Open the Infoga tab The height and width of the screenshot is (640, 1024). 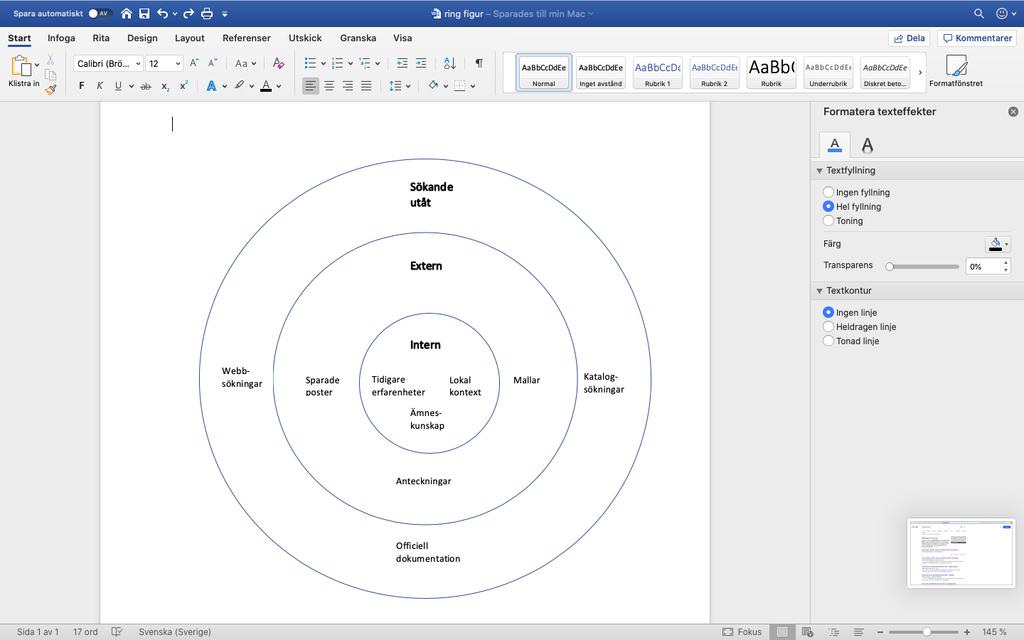61,38
